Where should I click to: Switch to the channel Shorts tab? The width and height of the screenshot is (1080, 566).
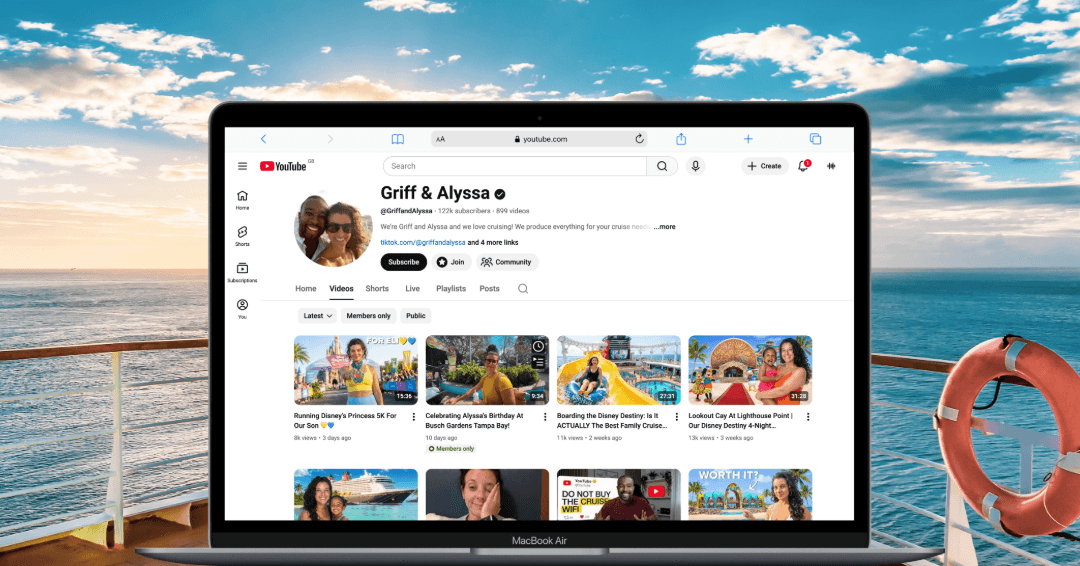tap(377, 289)
